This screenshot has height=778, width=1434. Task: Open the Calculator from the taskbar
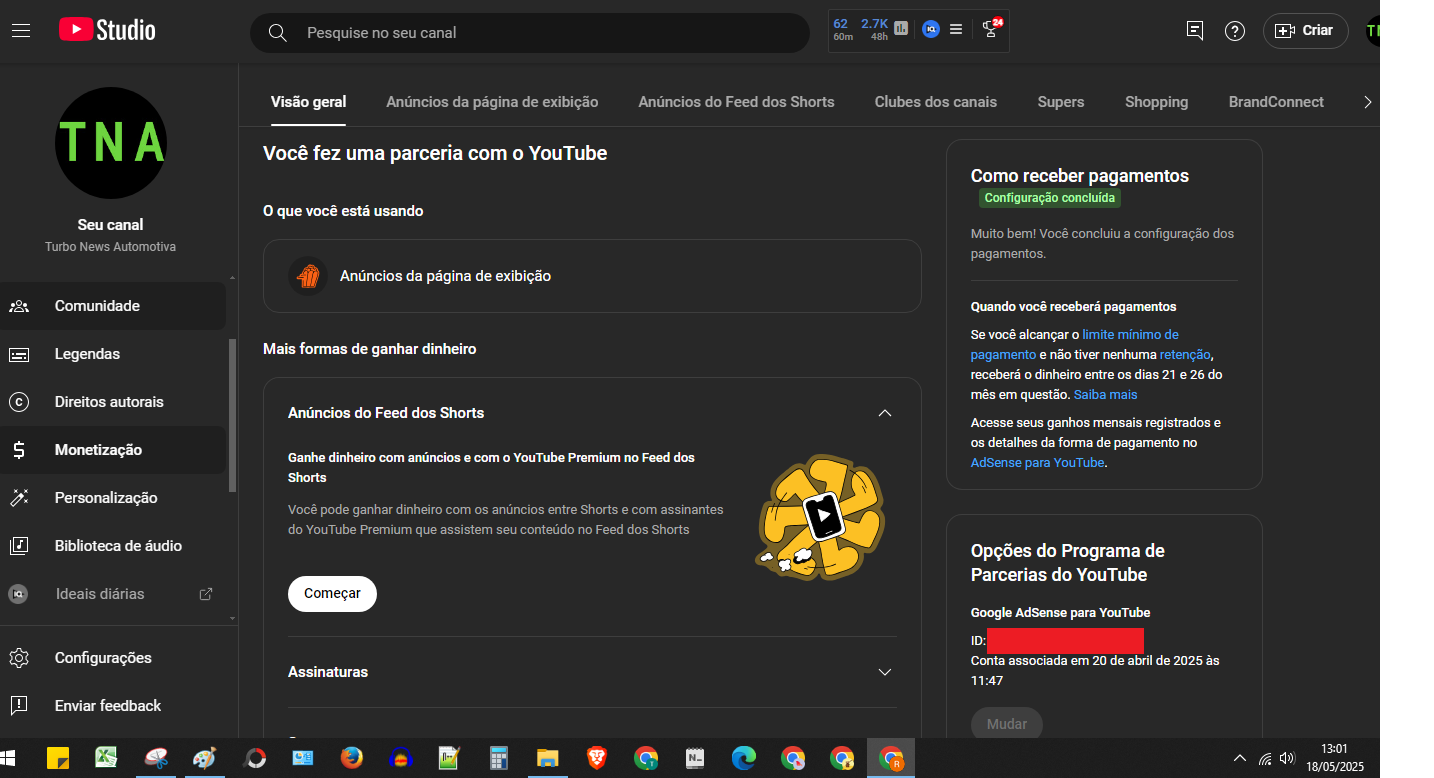click(x=499, y=758)
